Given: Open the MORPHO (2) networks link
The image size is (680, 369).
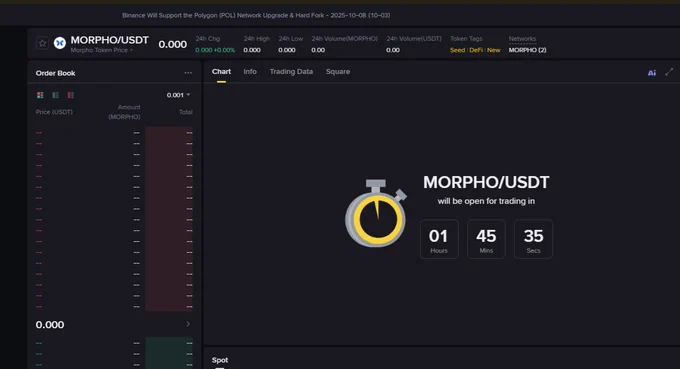Looking at the screenshot, I should (x=527, y=50).
